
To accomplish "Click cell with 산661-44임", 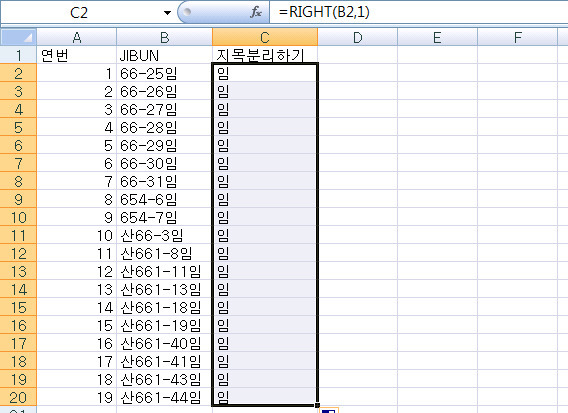I will point(164,397).
